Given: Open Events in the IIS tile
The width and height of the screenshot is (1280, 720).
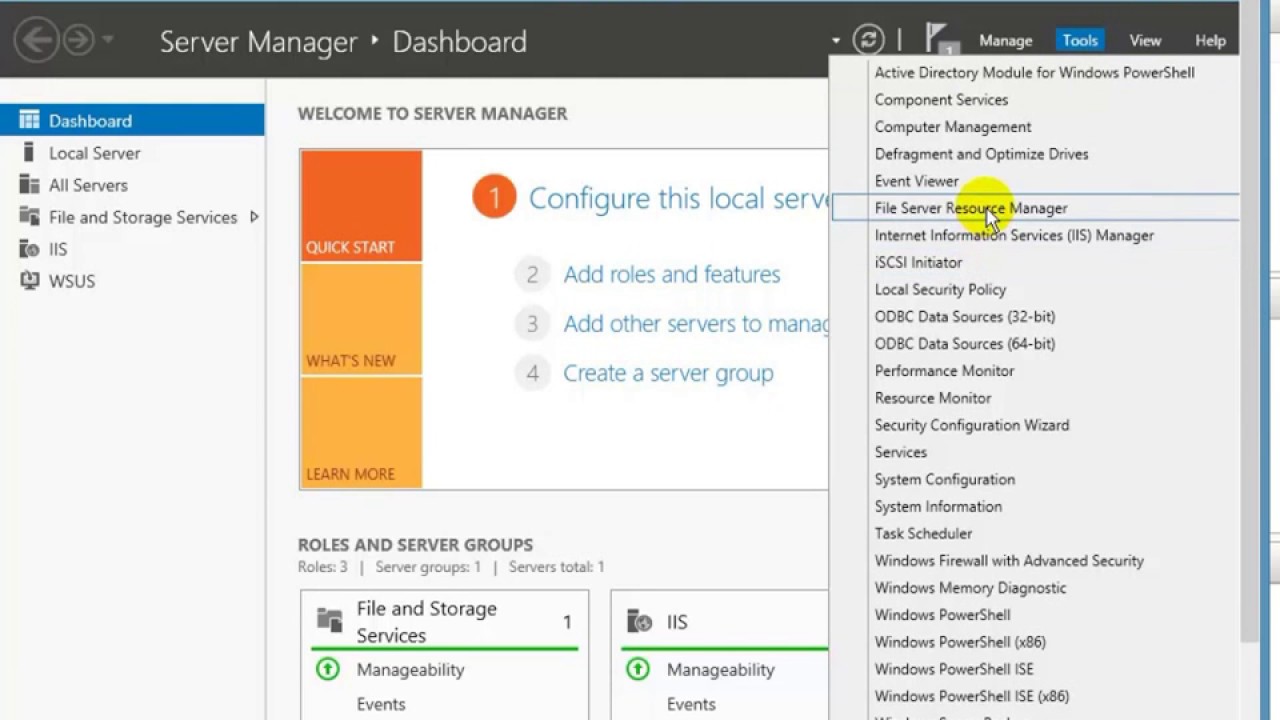Looking at the screenshot, I should pyautogui.click(x=691, y=704).
